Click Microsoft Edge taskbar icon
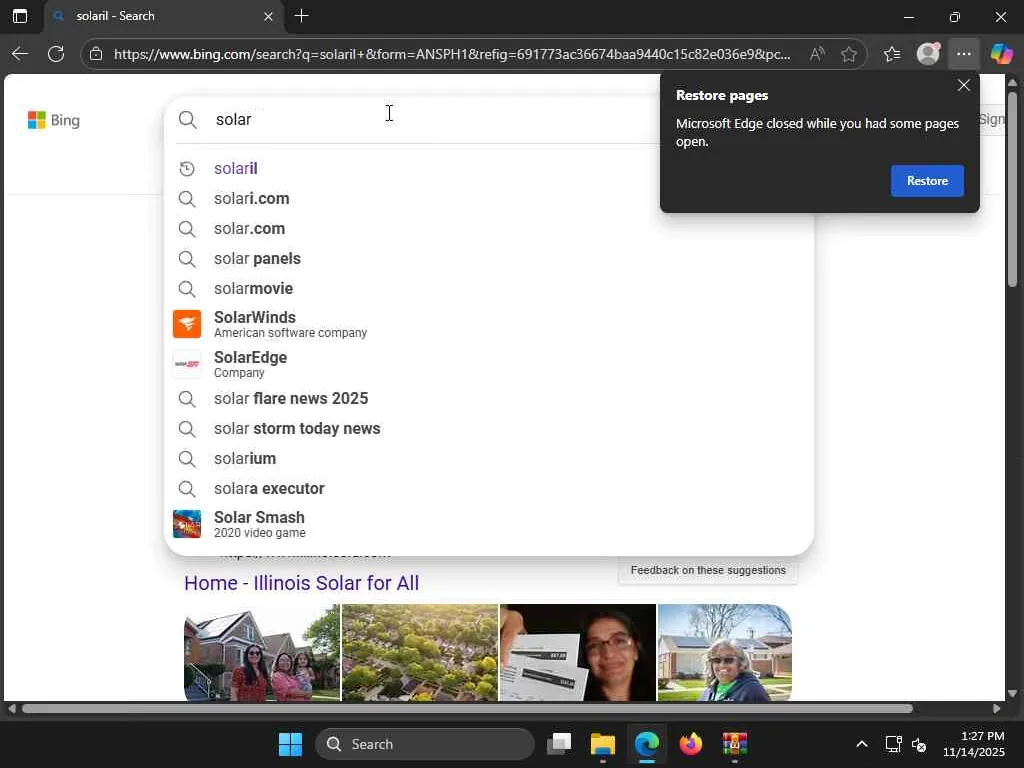Image resolution: width=1024 pixels, height=768 pixels. (x=647, y=744)
